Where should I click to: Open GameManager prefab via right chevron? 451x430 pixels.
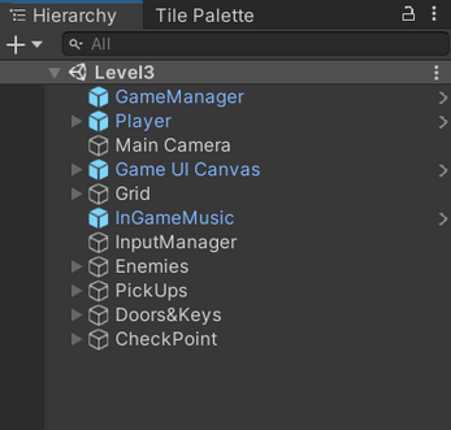tap(443, 98)
